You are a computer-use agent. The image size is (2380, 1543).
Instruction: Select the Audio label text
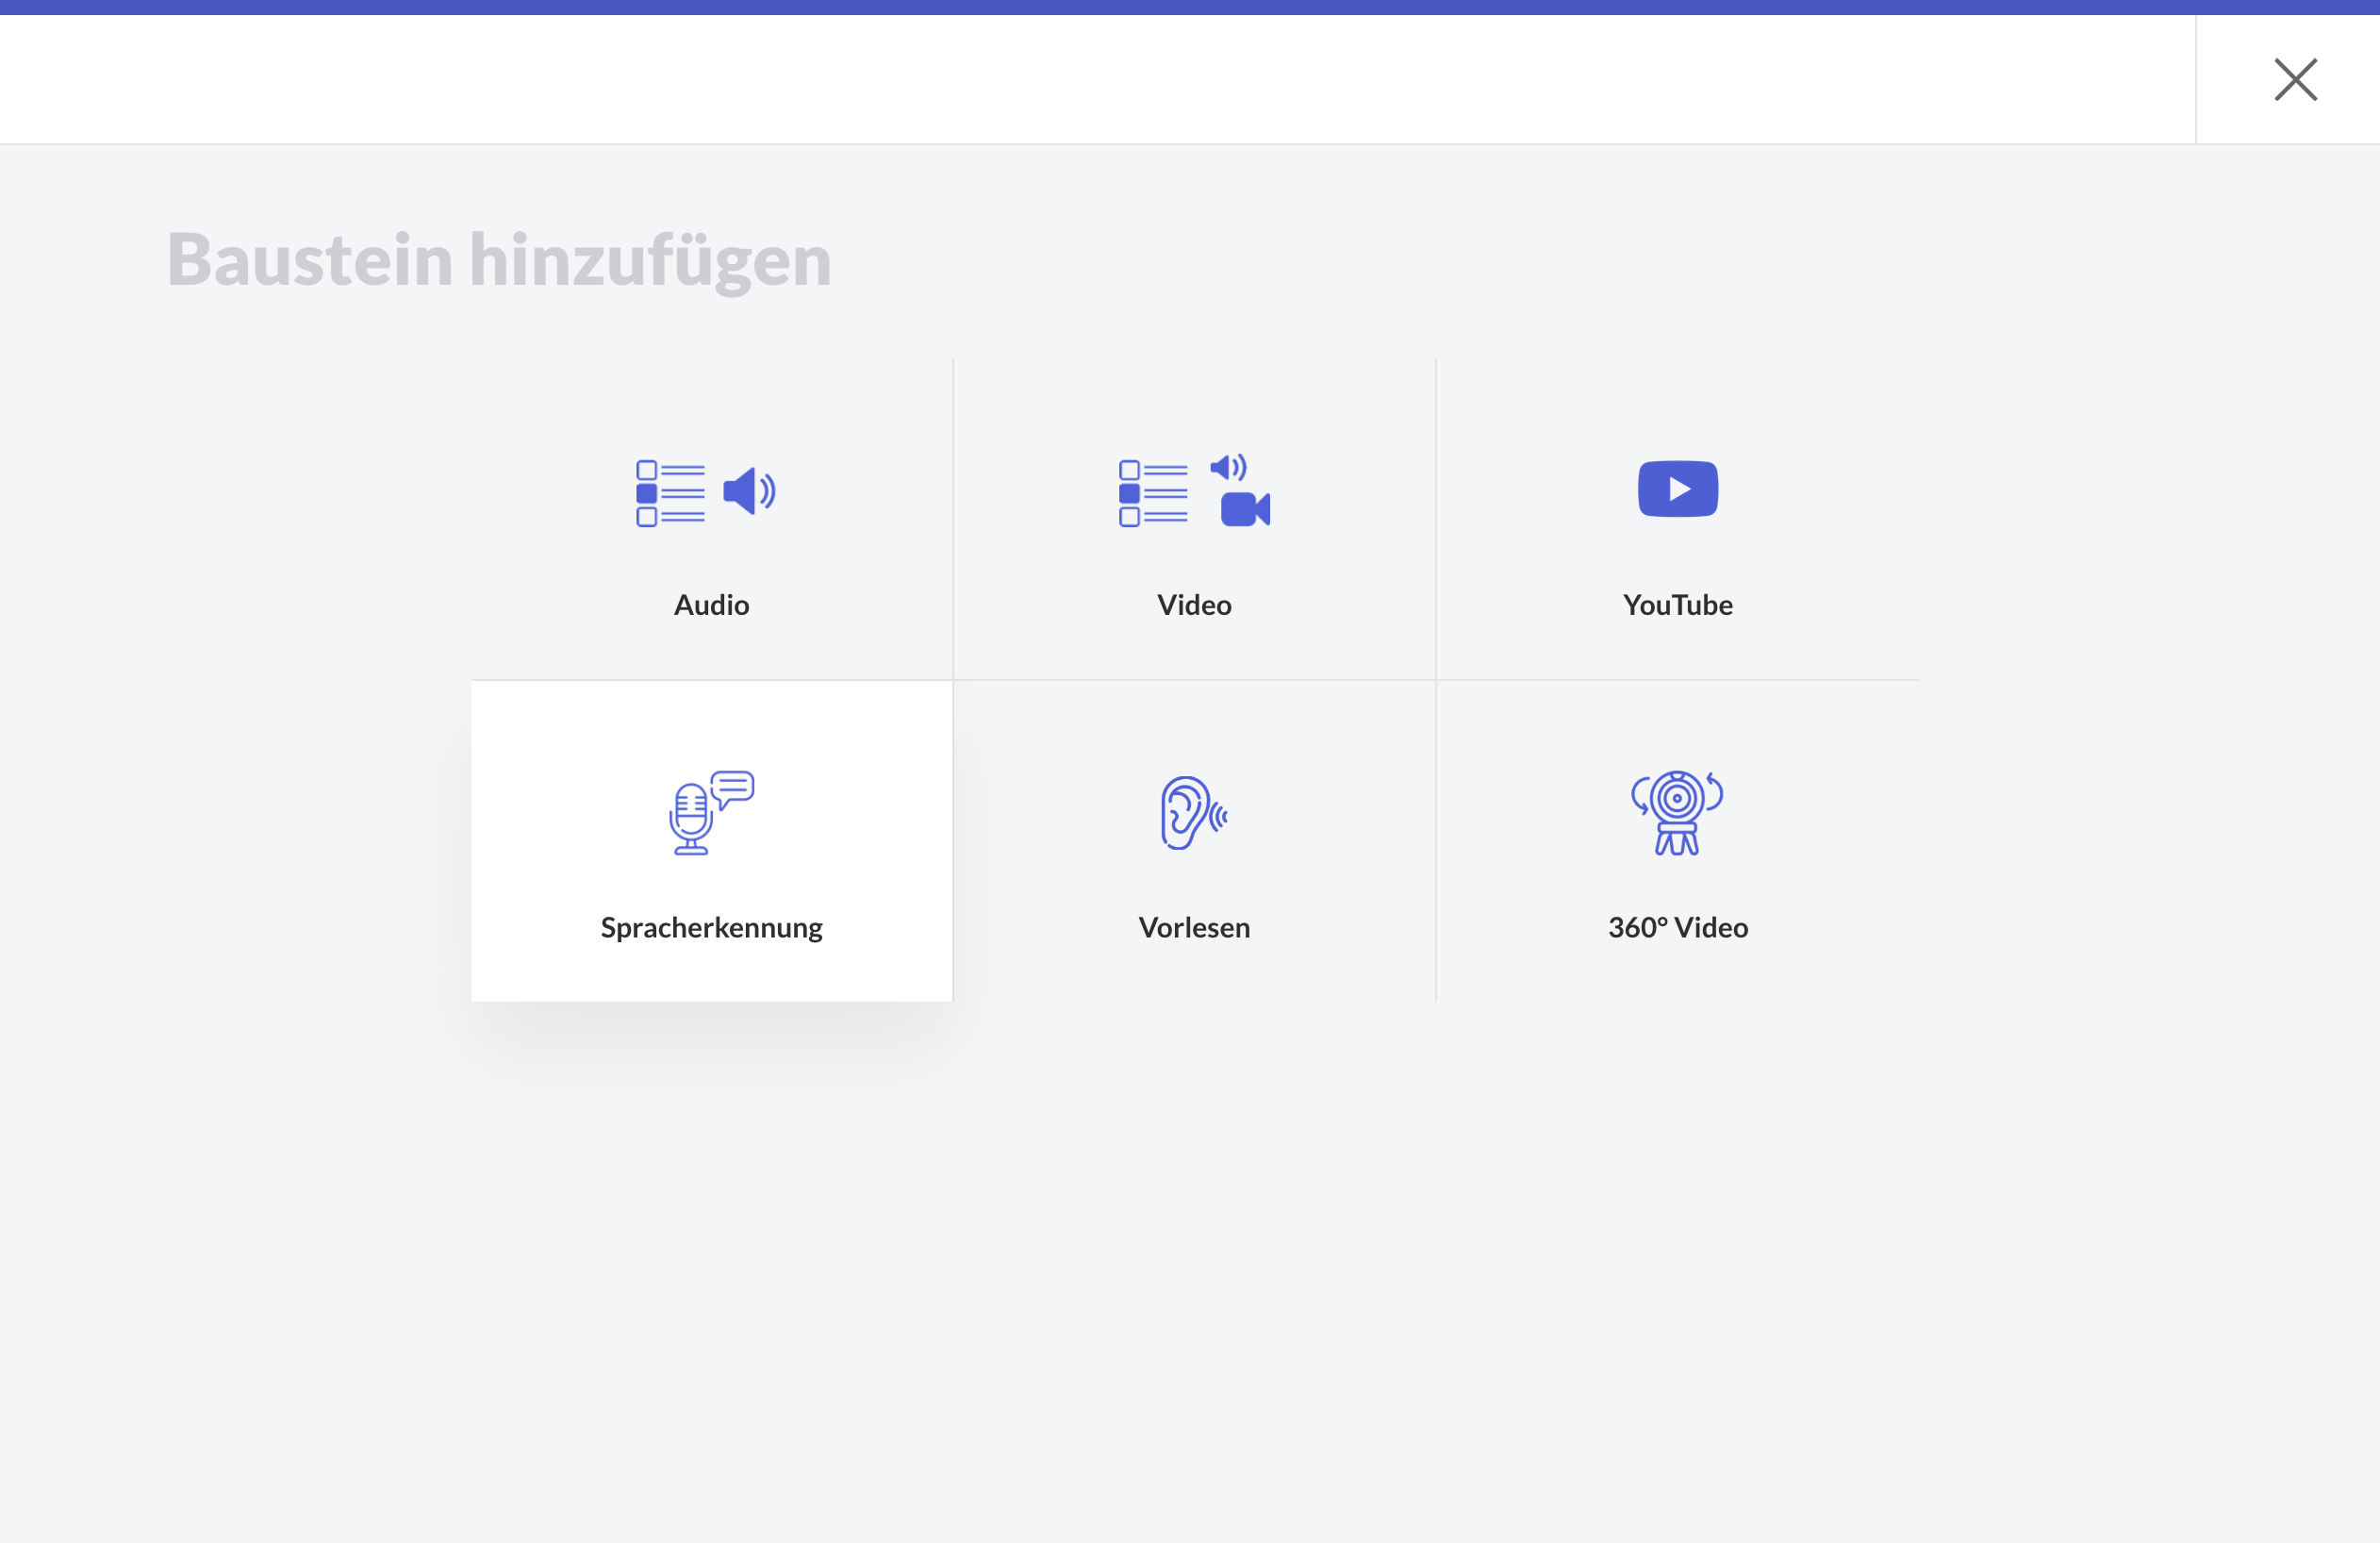click(x=711, y=605)
